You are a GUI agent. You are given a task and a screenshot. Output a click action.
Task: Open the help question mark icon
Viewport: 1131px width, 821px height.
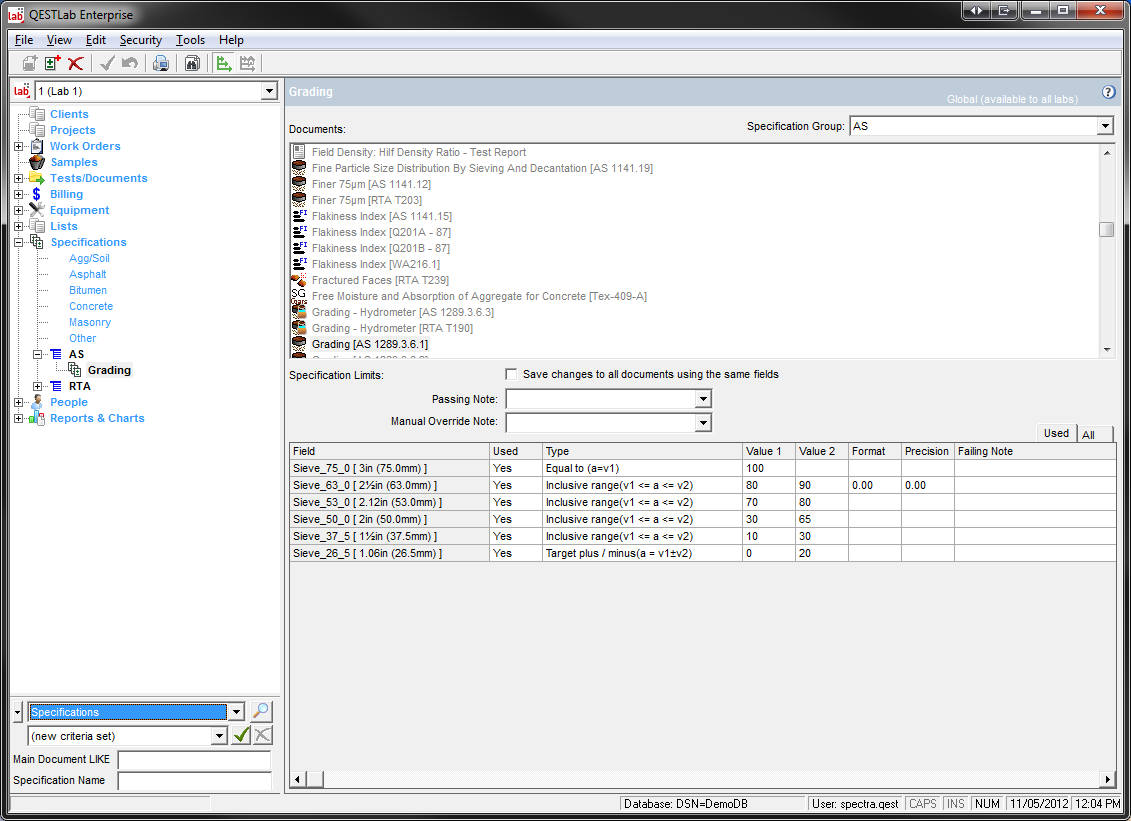(1108, 92)
